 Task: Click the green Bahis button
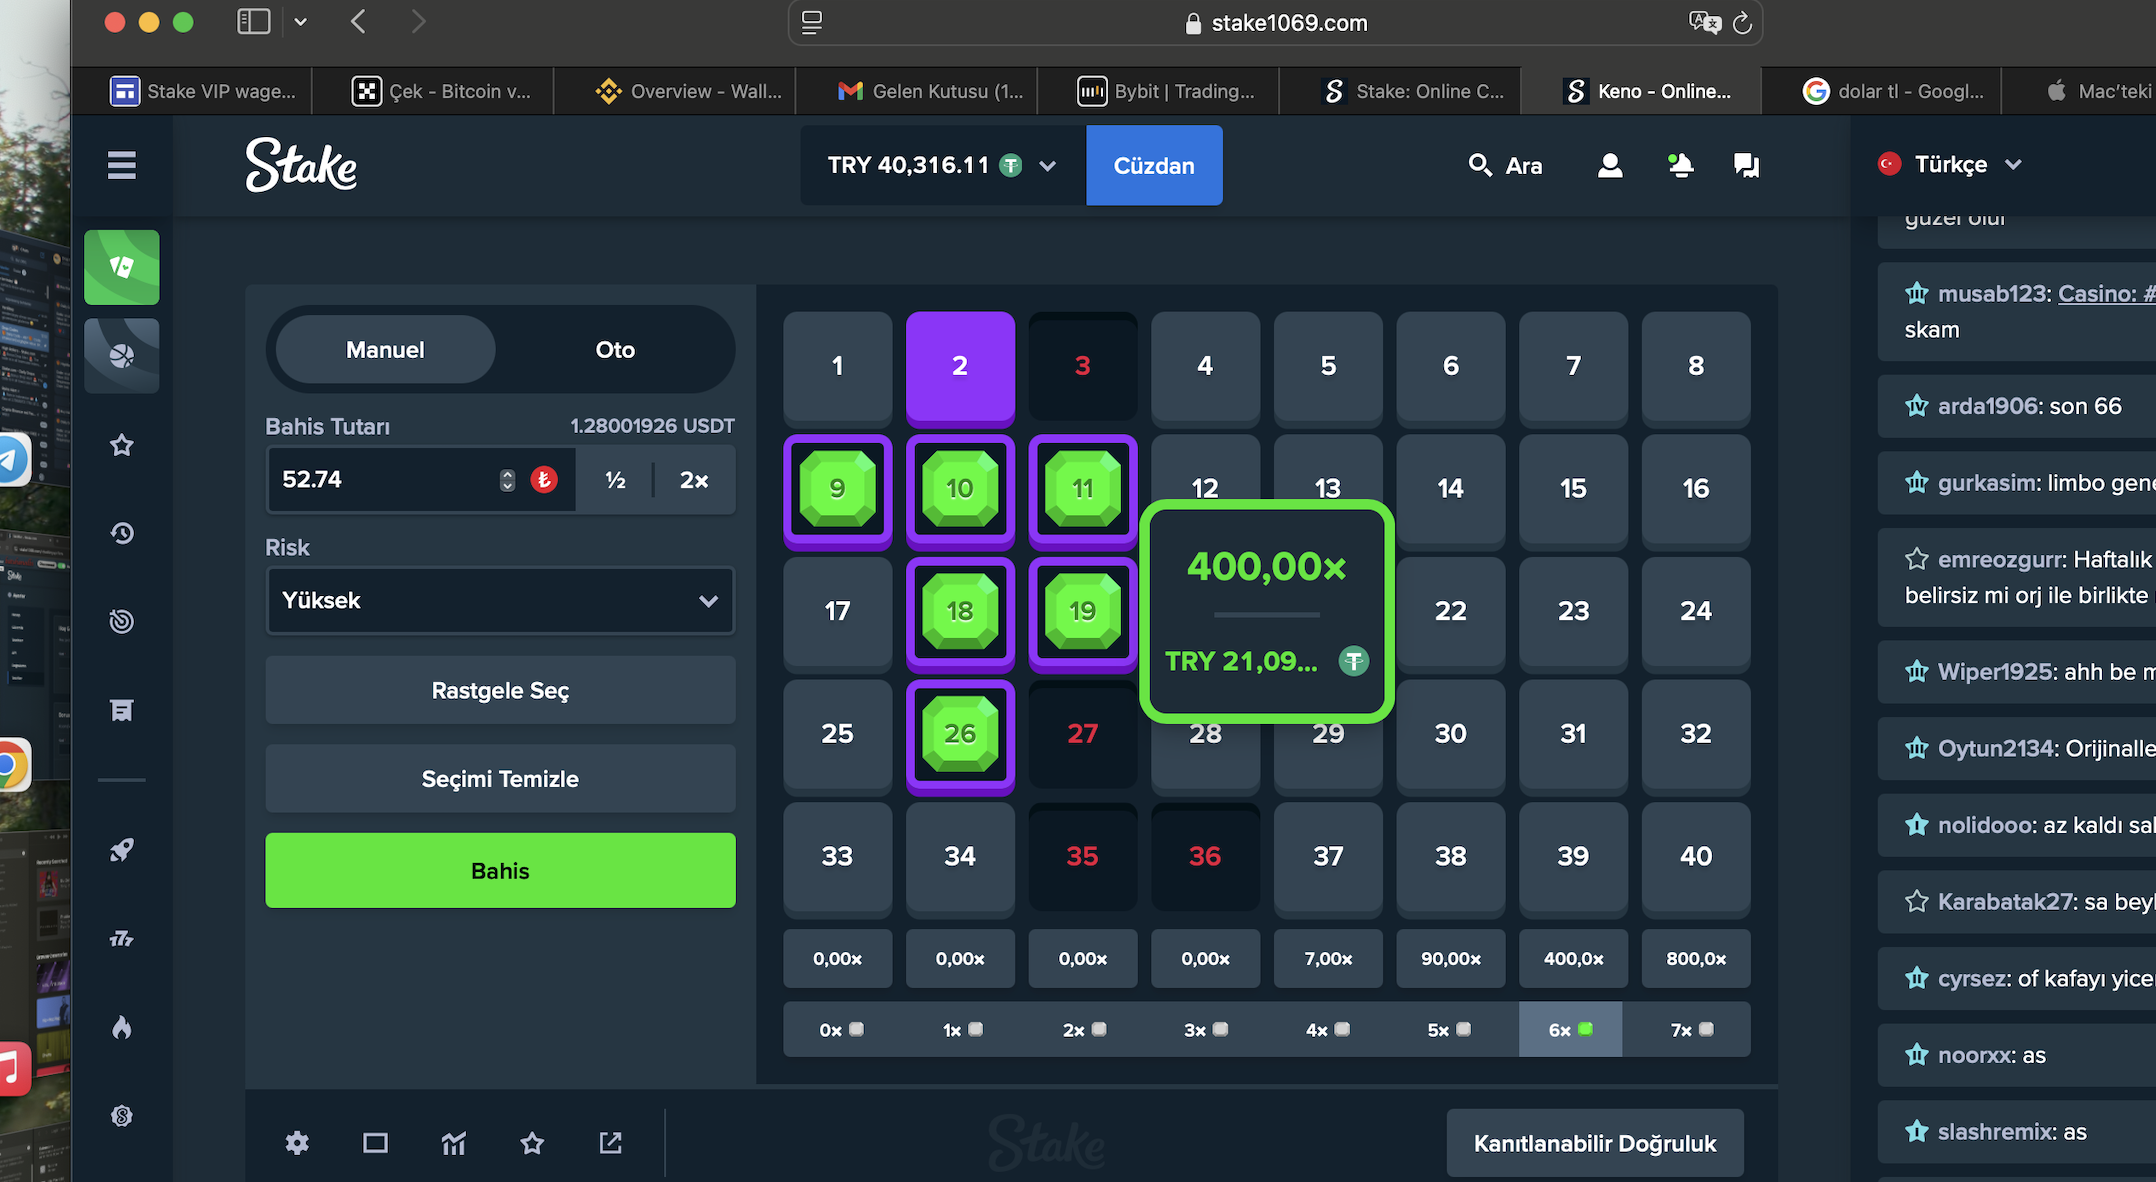[x=500, y=871]
